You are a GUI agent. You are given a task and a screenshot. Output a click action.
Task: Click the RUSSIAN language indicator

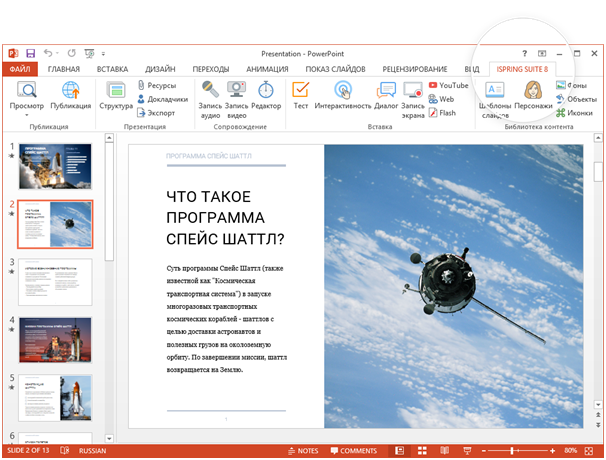click(x=92, y=450)
